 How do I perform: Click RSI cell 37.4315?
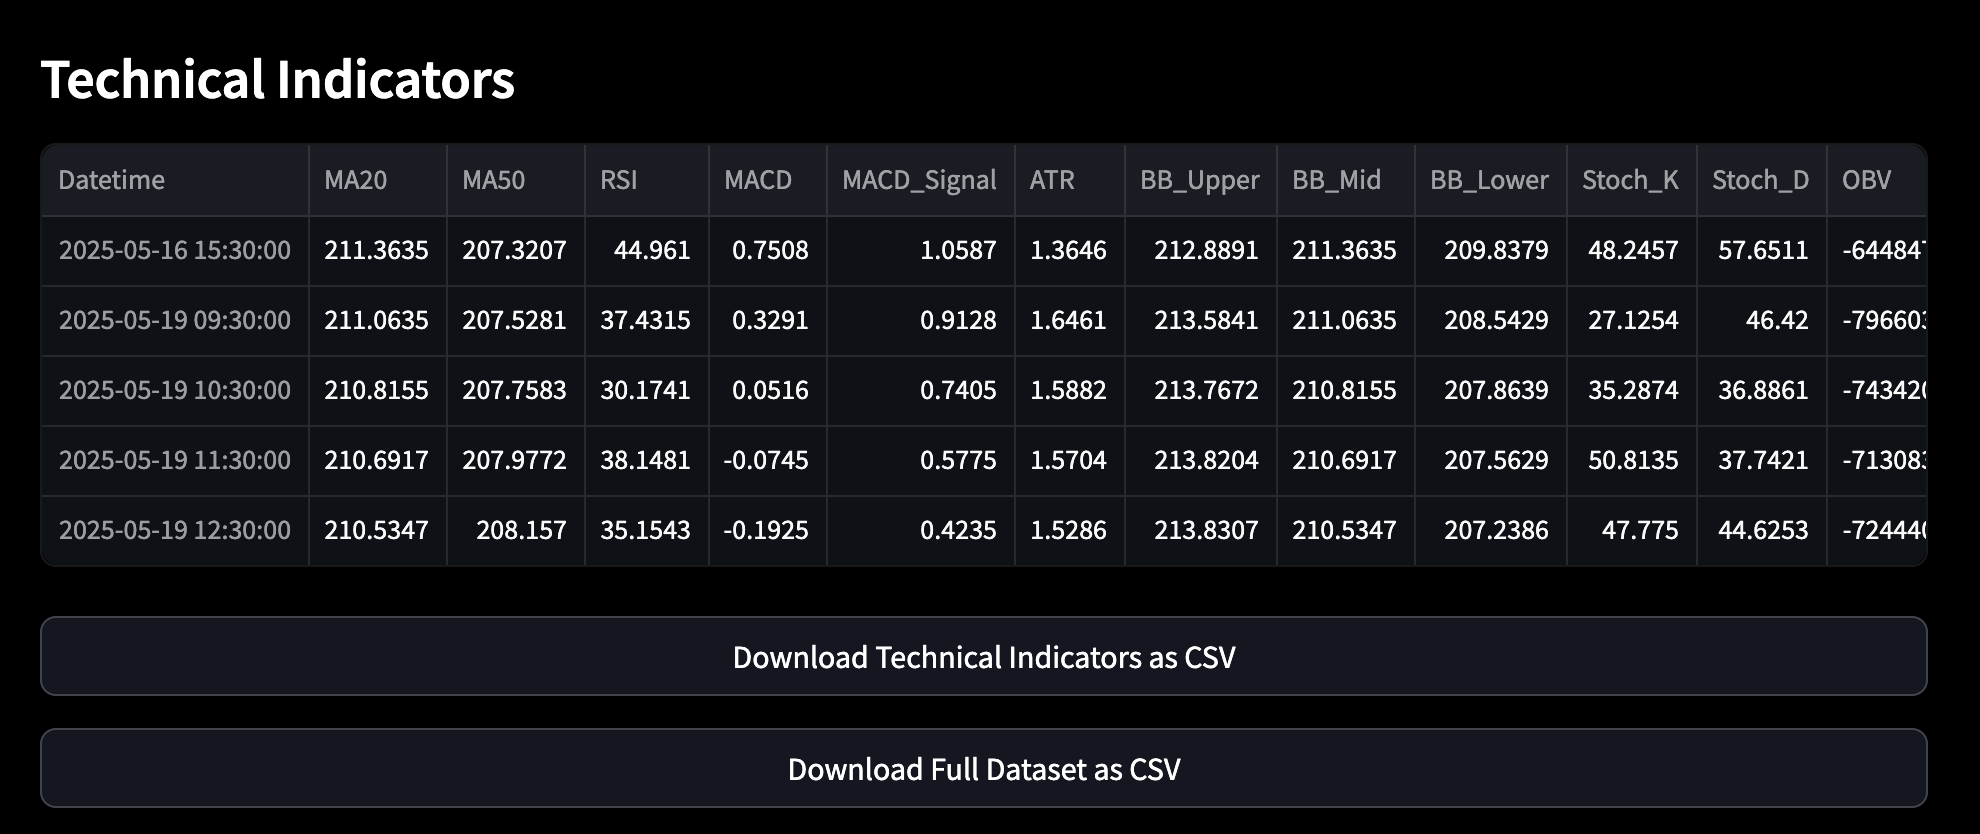647,320
